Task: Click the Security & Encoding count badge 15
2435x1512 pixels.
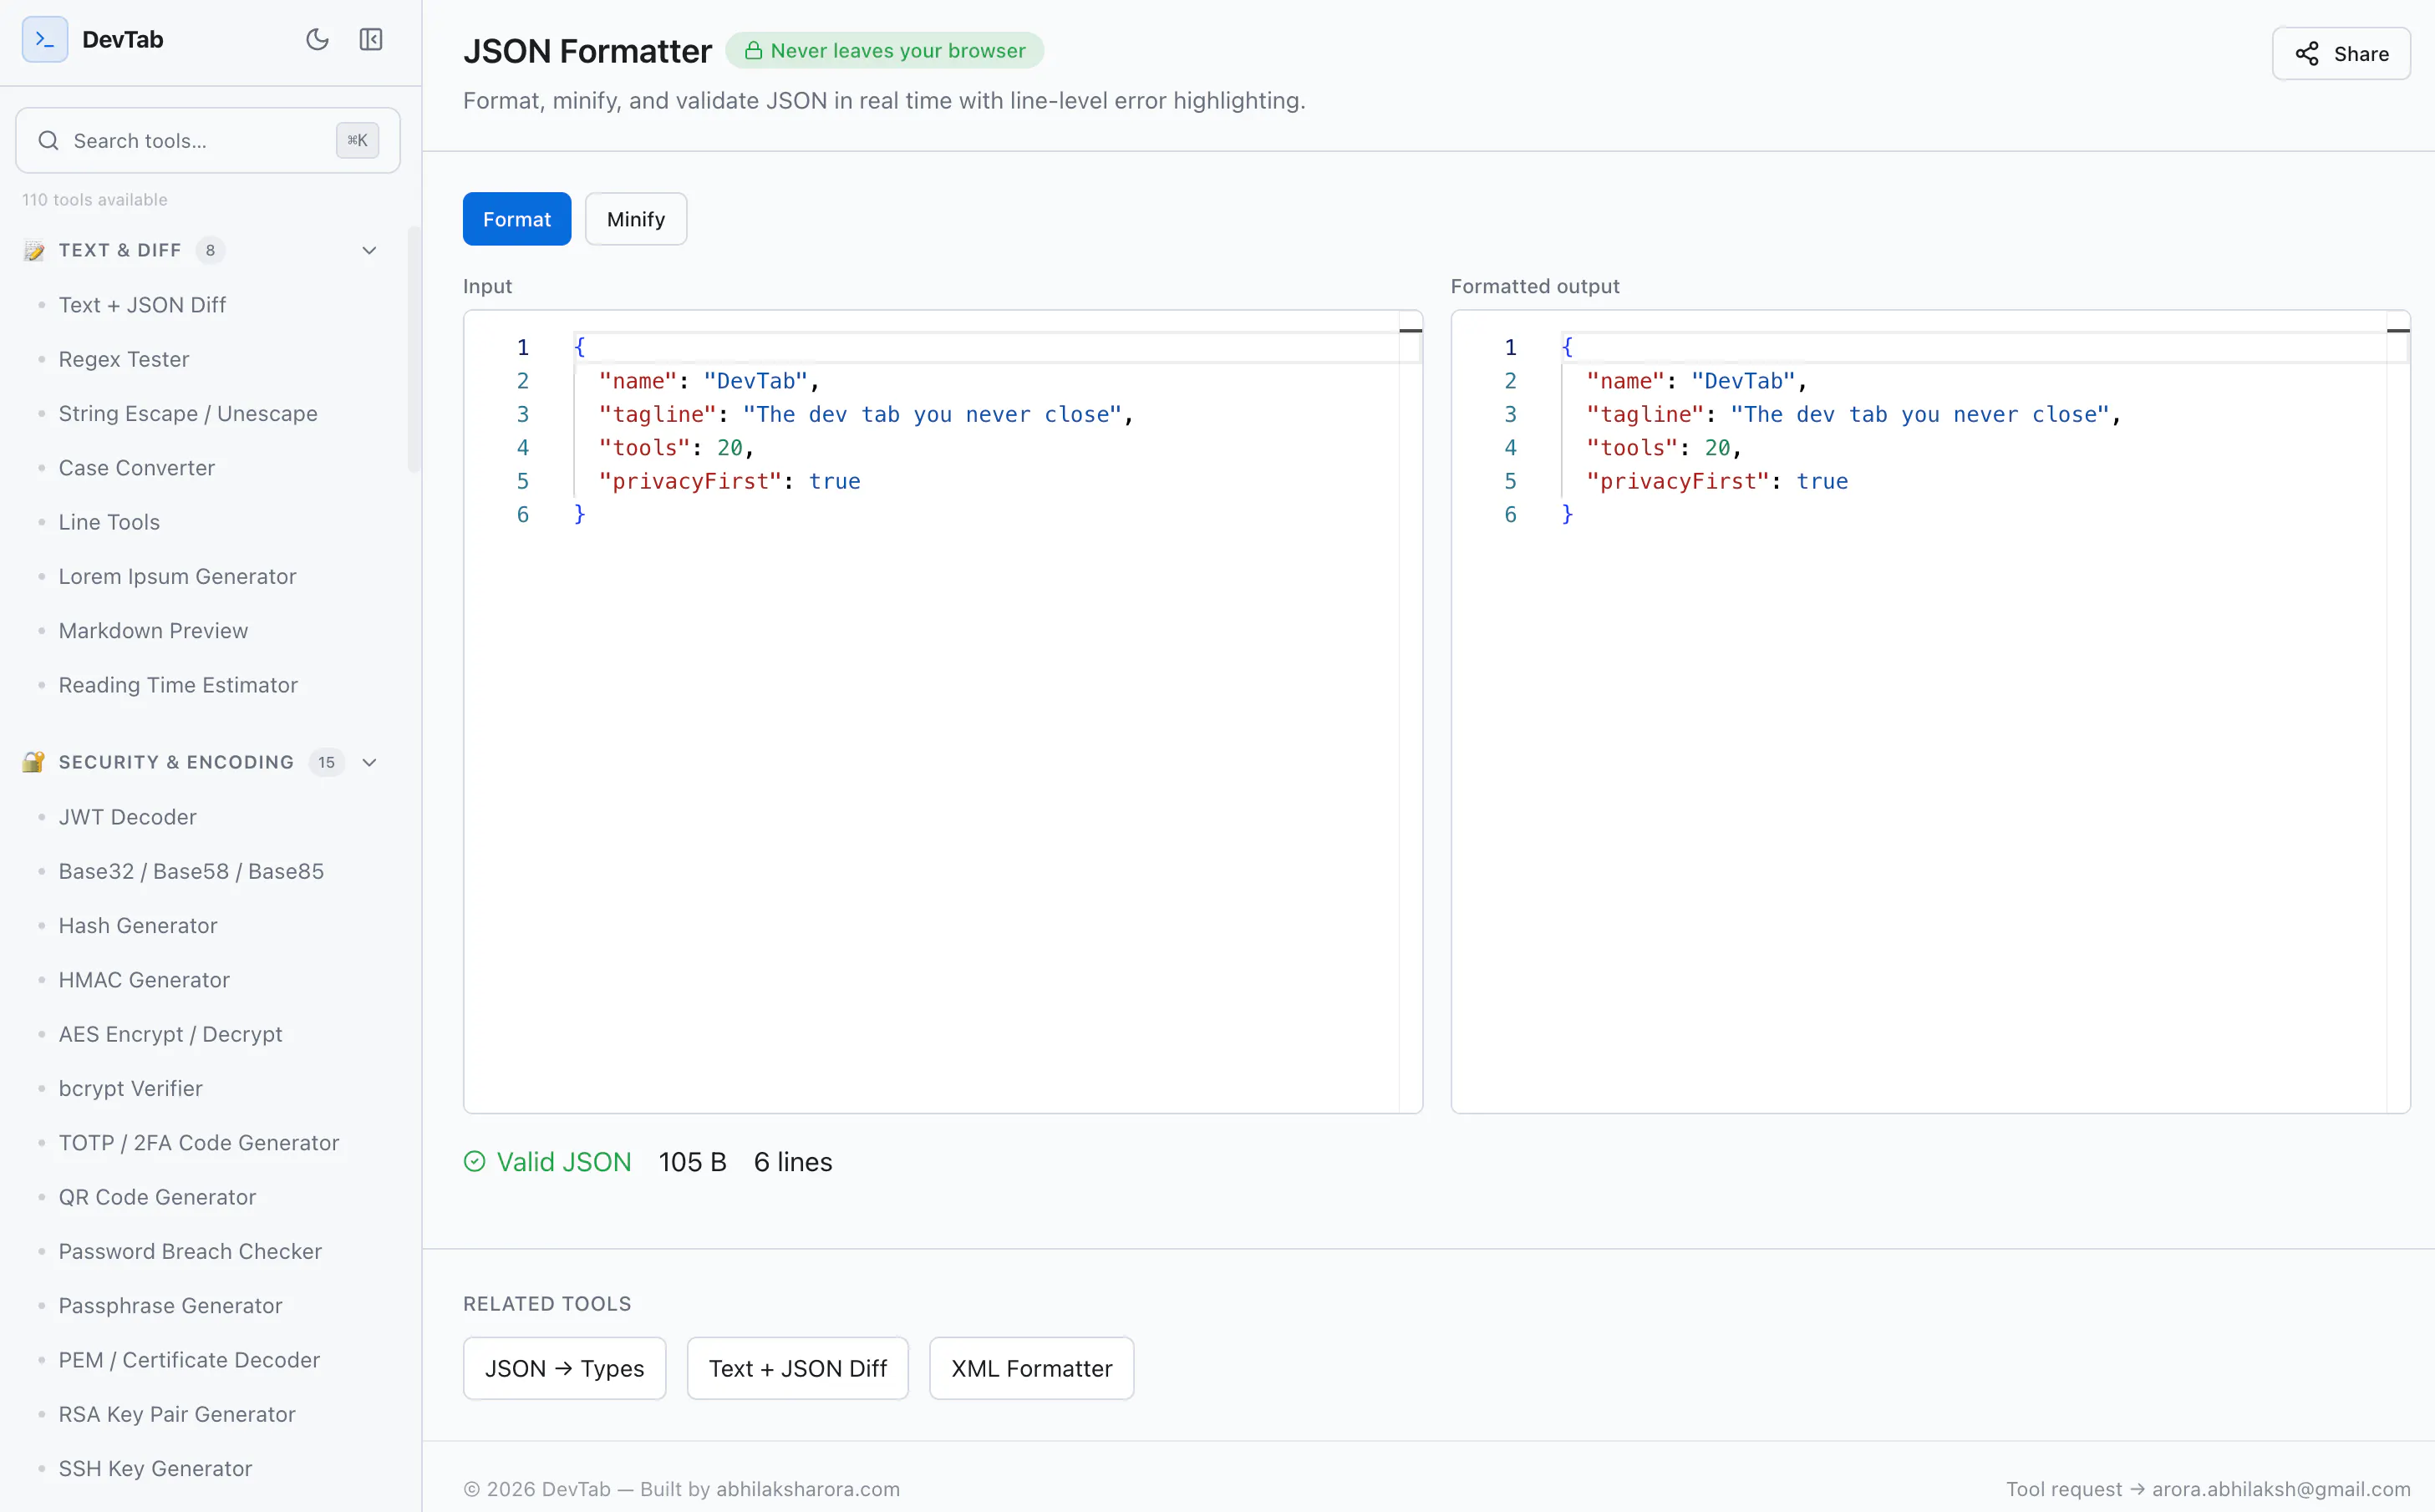Action: (327, 762)
